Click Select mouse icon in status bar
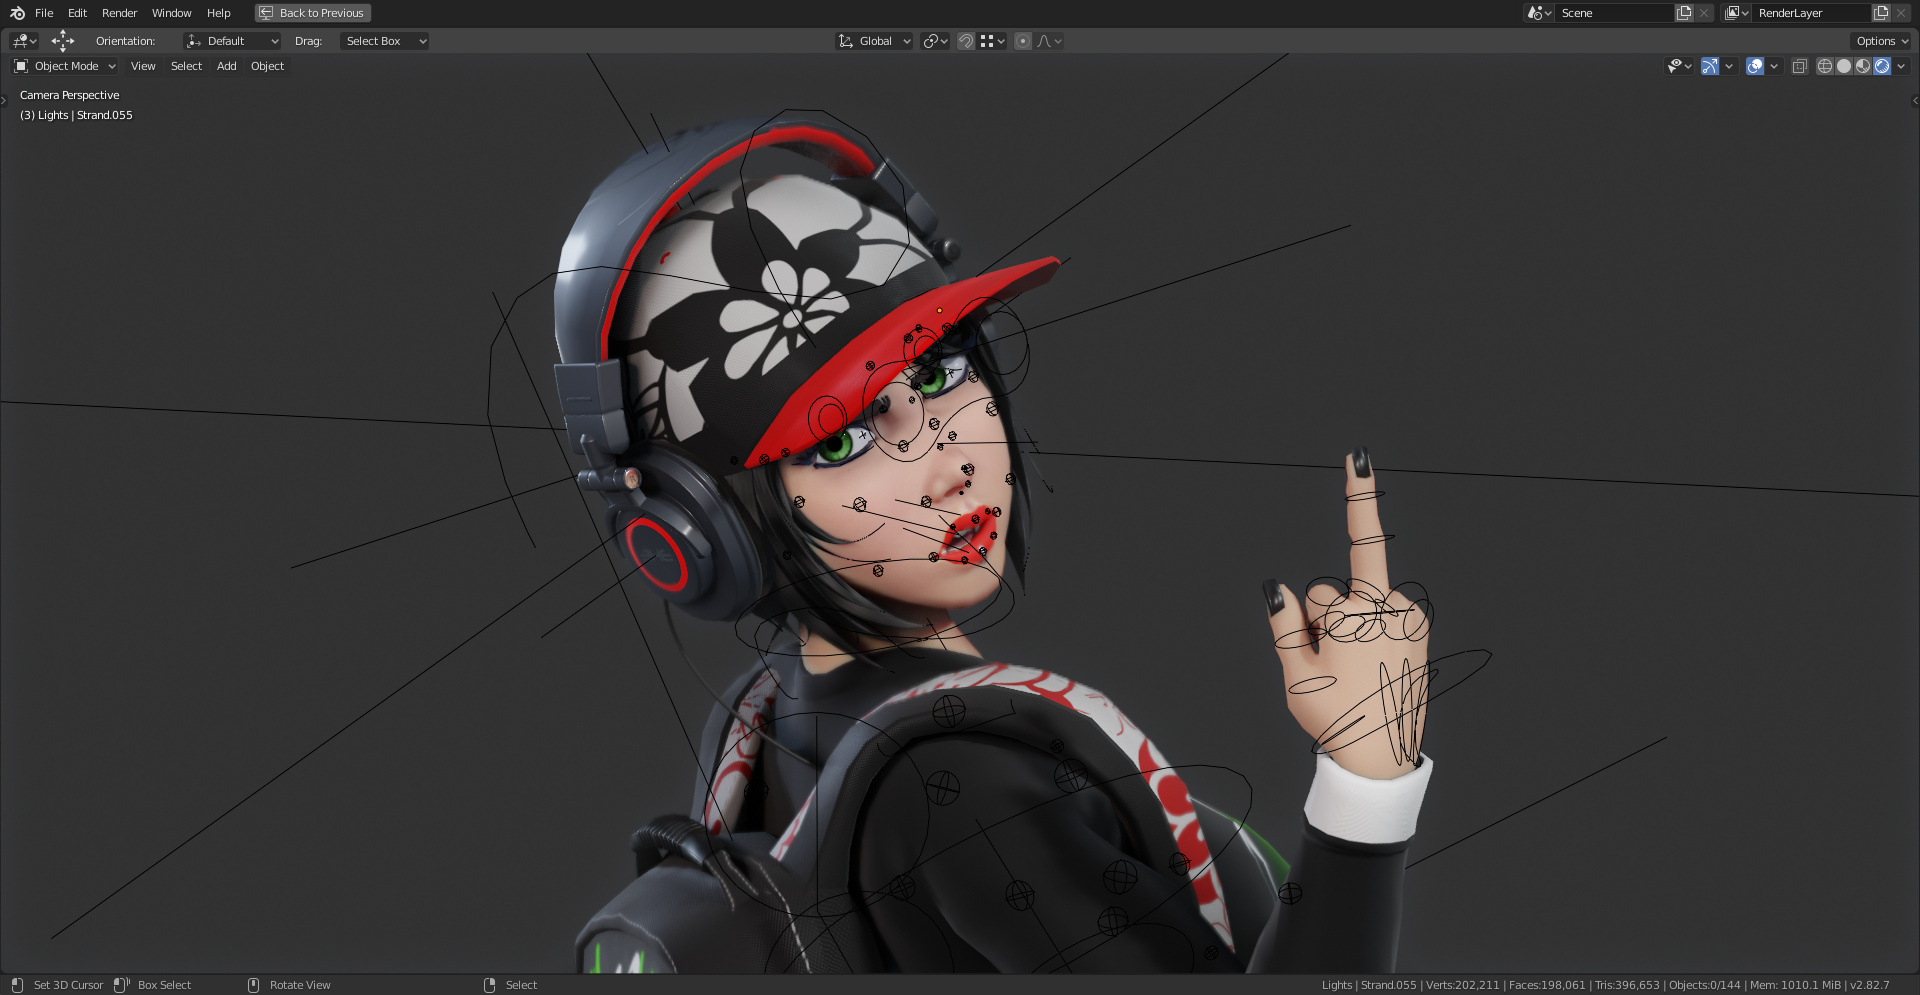 (x=489, y=985)
